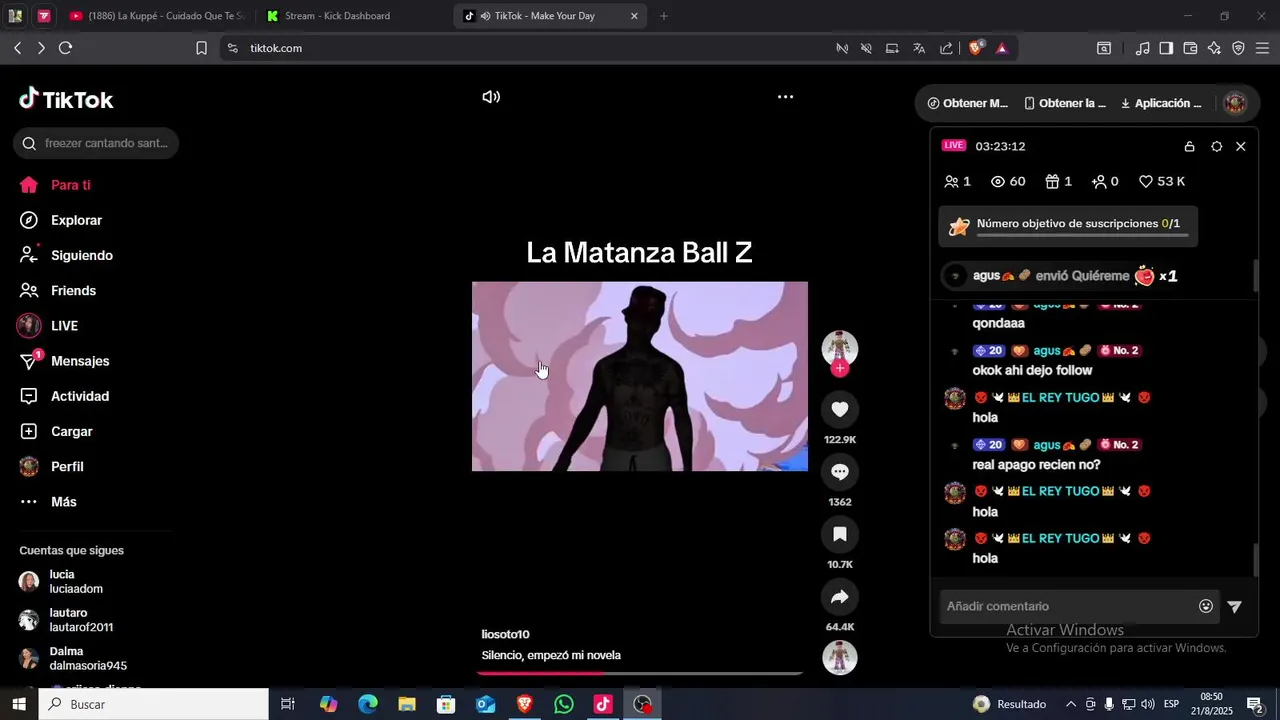Open creator avatar above the like button
Screen dimensions: 1280x720
840,347
